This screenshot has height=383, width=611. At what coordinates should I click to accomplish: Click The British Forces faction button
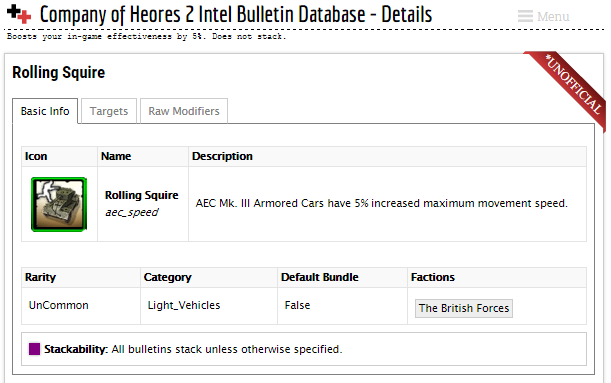coord(464,308)
